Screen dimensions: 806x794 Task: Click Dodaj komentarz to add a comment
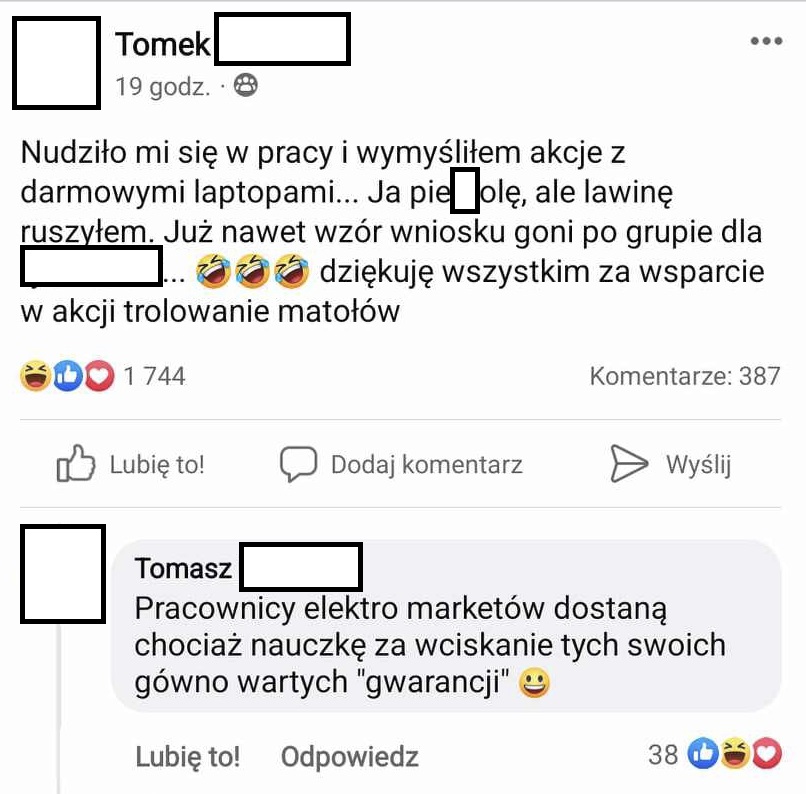[x=401, y=464]
